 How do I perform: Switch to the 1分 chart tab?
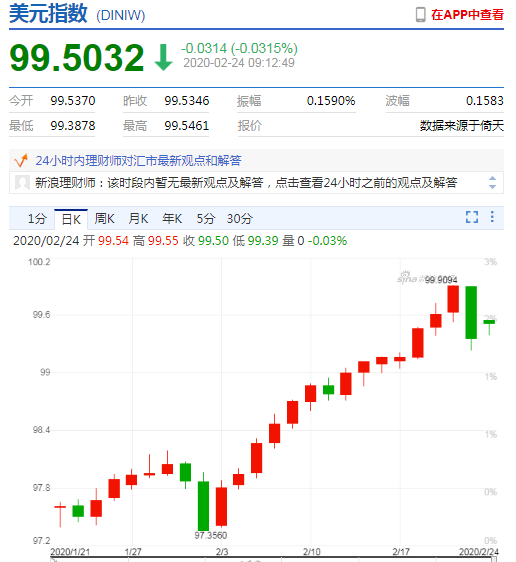[37, 218]
